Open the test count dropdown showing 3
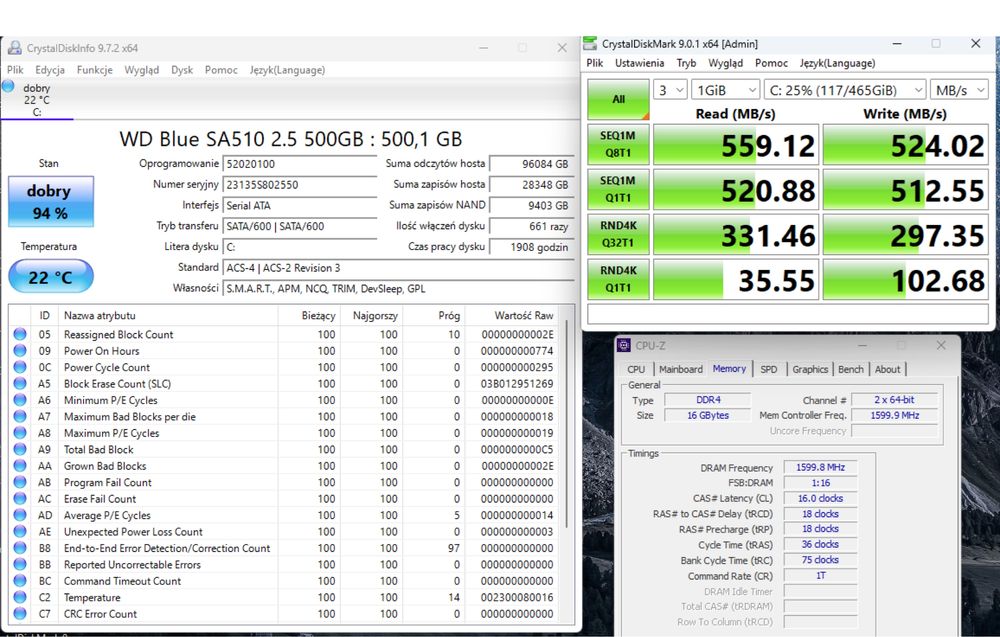Image resolution: width=1000 pixels, height=637 pixels. (x=670, y=90)
